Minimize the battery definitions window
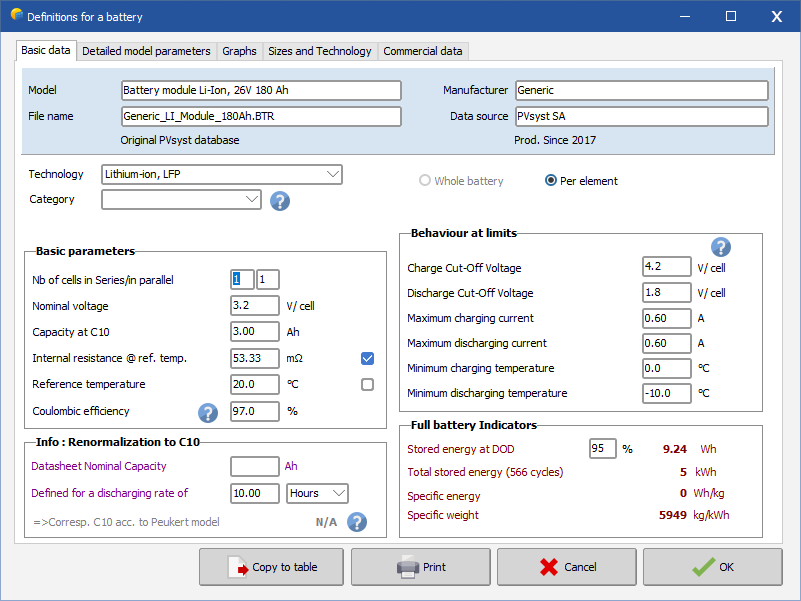The height and width of the screenshot is (601, 801). click(x=685, y=16)
